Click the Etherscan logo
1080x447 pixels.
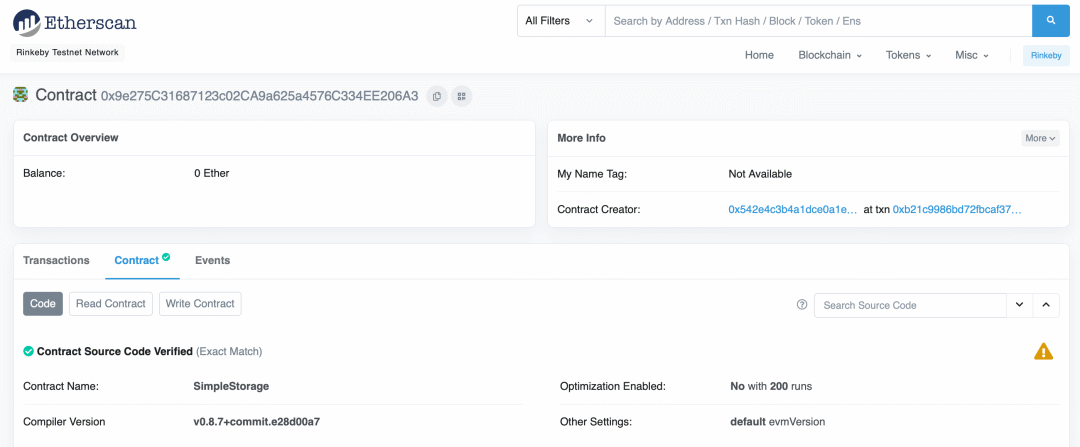pyautogui.click(x=75, y=22)
